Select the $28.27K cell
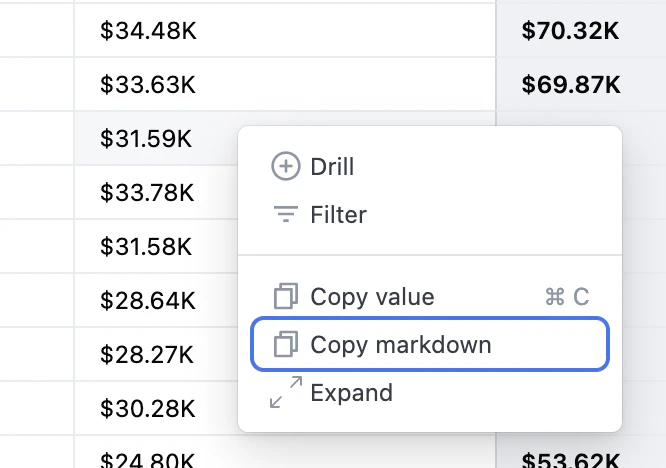Image resolution: width=666 pixels, height=468 pixels. [156, 354]
